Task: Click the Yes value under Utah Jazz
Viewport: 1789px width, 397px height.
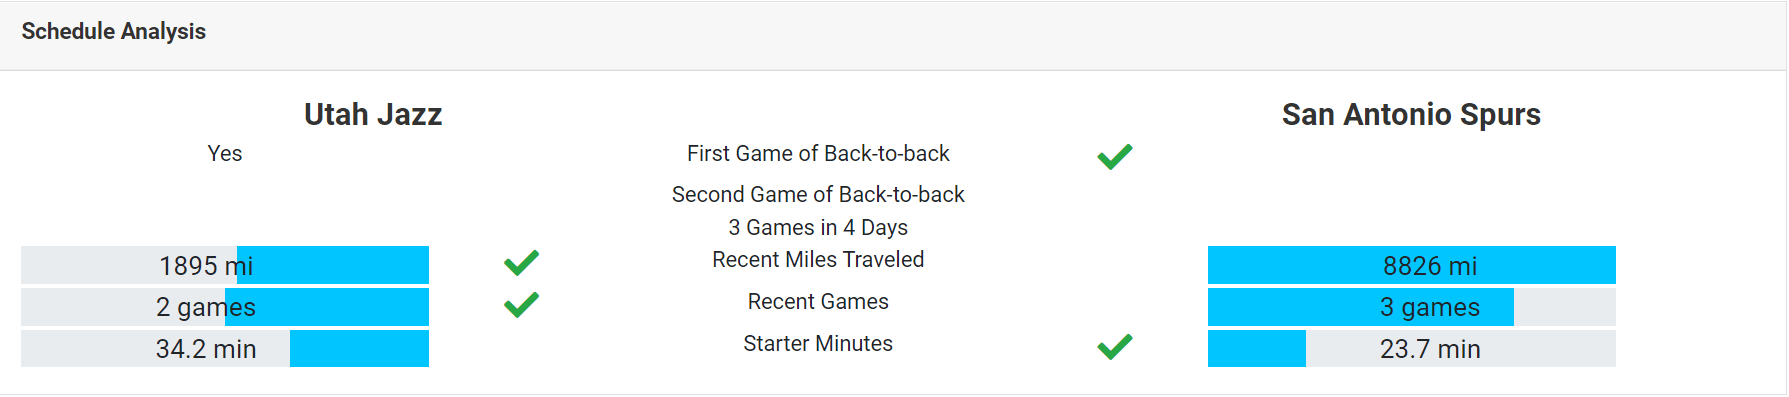Action: (x=225, y=154)
